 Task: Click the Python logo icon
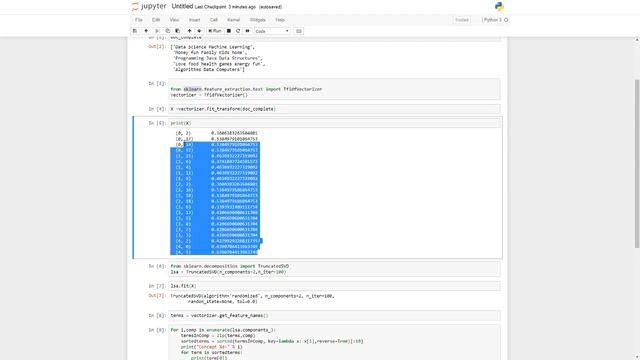(x=499, y=7)
